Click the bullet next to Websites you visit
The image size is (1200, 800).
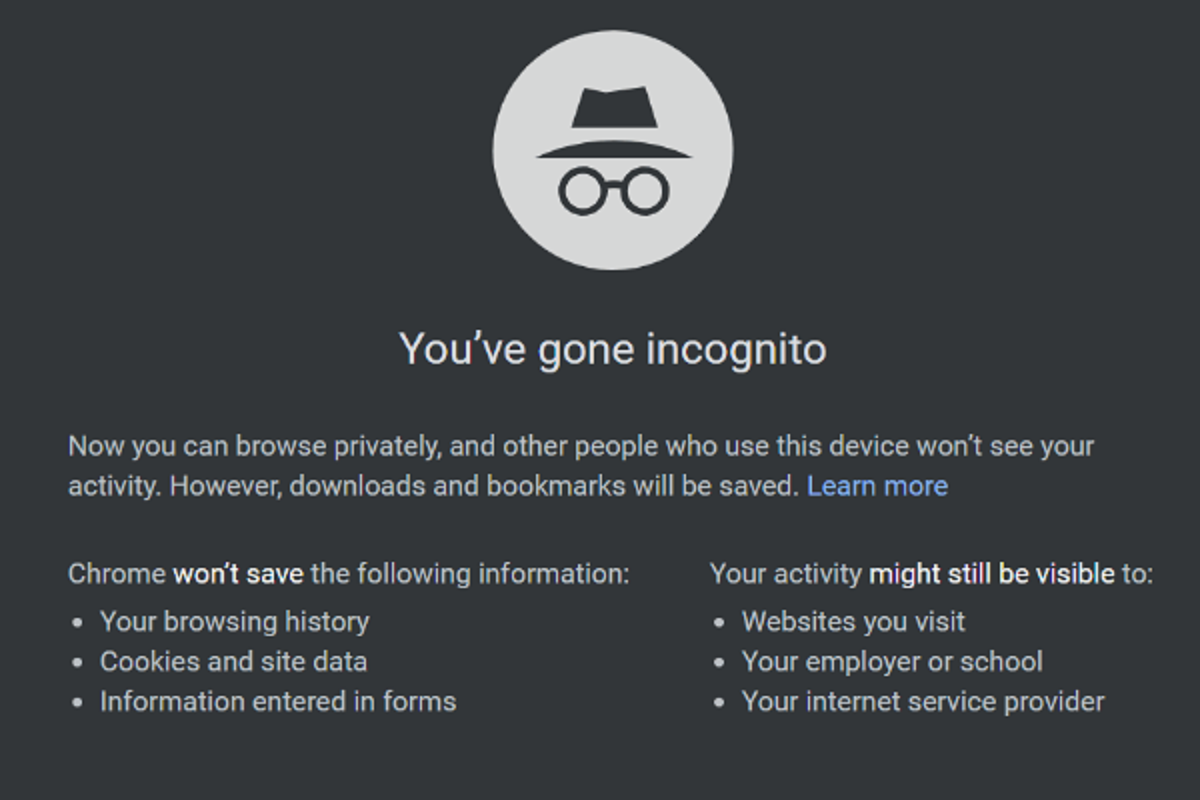tap(718, 622)
